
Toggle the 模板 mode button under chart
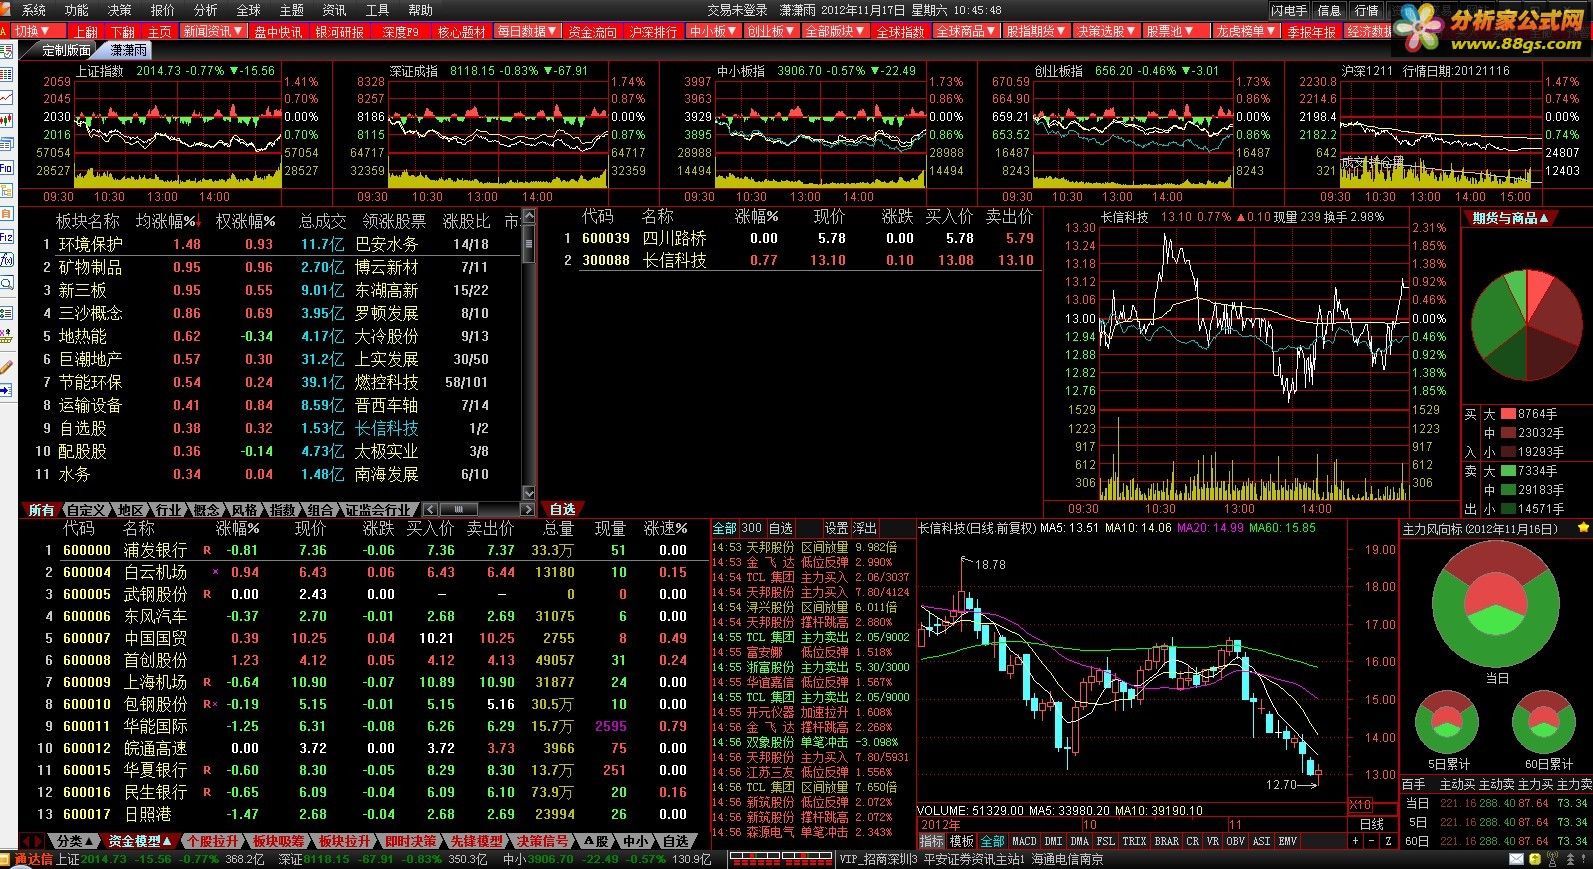961,842
